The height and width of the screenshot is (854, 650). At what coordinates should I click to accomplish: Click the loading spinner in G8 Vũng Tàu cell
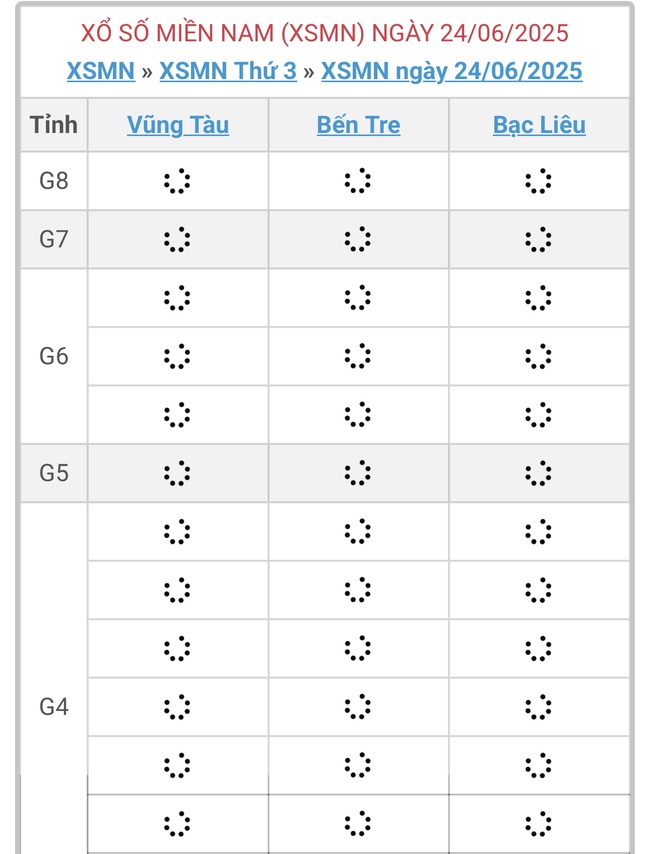click(178, 181)
